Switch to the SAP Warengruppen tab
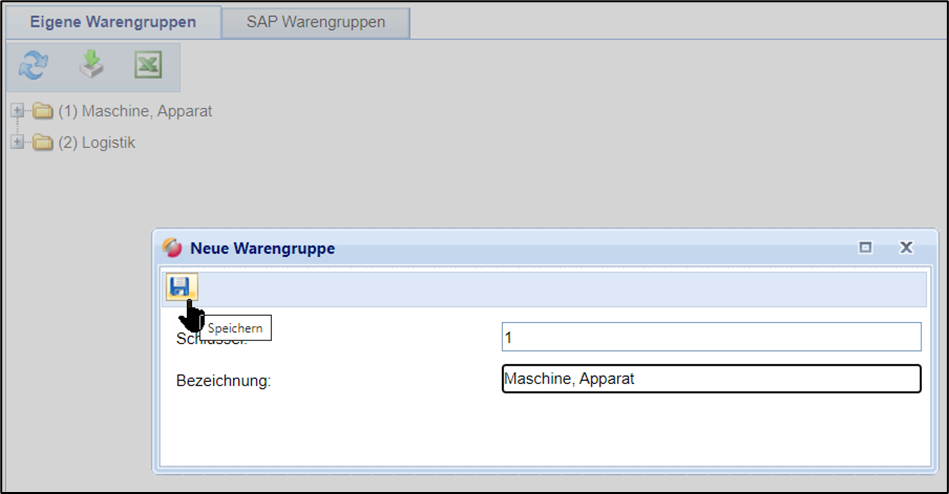949x494 pixels. (315, 22)
